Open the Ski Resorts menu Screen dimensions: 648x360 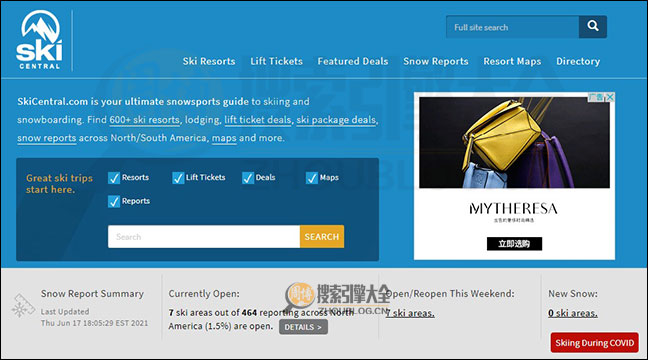coord(209,61)
